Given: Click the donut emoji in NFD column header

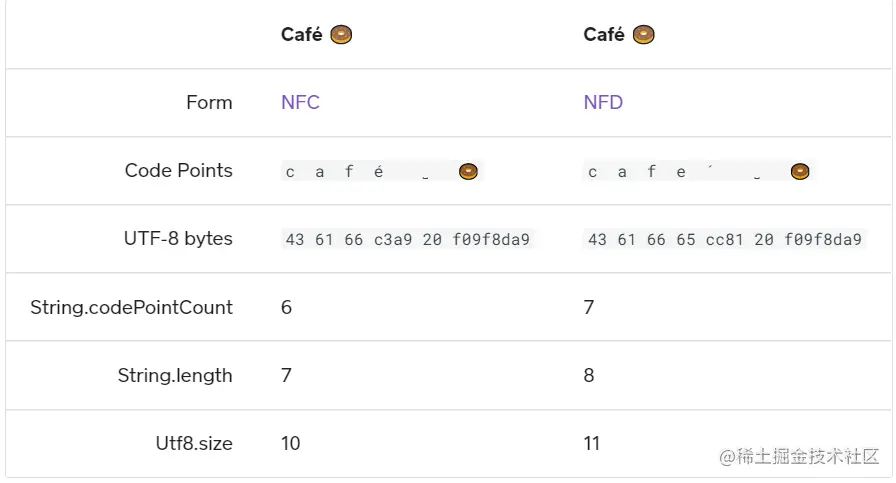Looking at the screenshot, I should pyautogui.click(x=643, y=35).
